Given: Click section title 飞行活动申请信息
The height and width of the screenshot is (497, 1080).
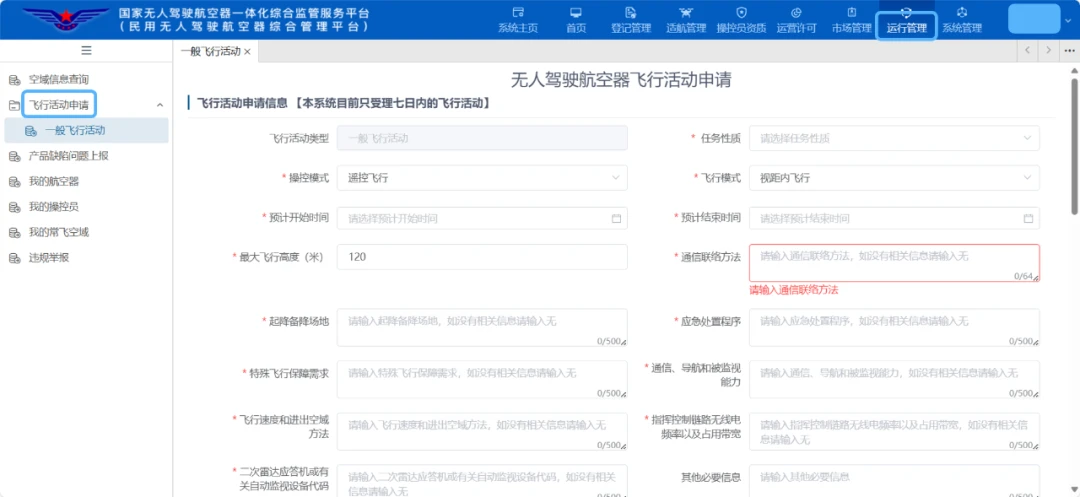Looking at the screenshot, I should pos(242,103).
